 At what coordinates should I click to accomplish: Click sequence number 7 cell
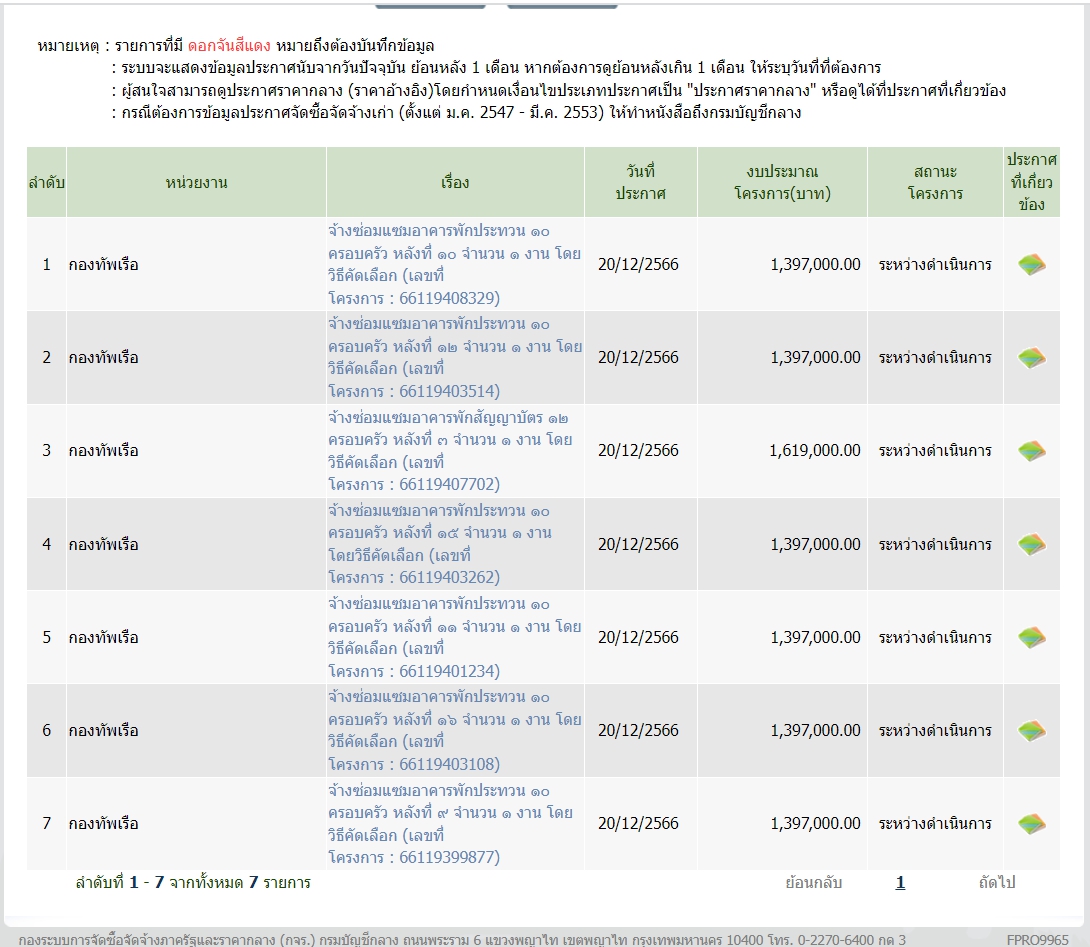(x=47, y=824)
